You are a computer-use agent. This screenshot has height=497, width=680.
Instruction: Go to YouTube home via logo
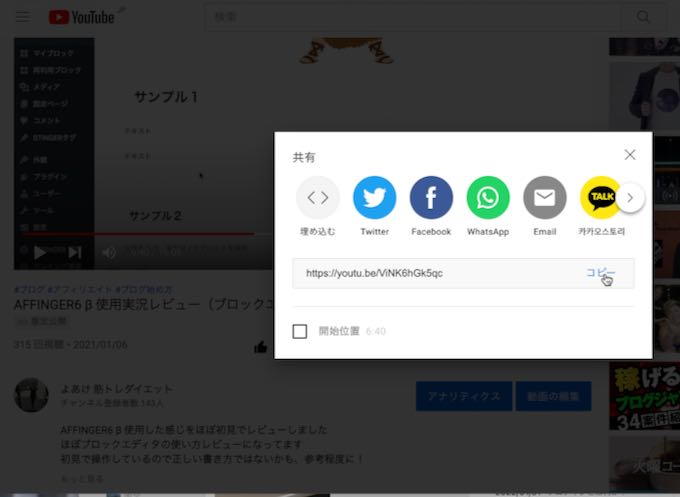click(82, 17)
